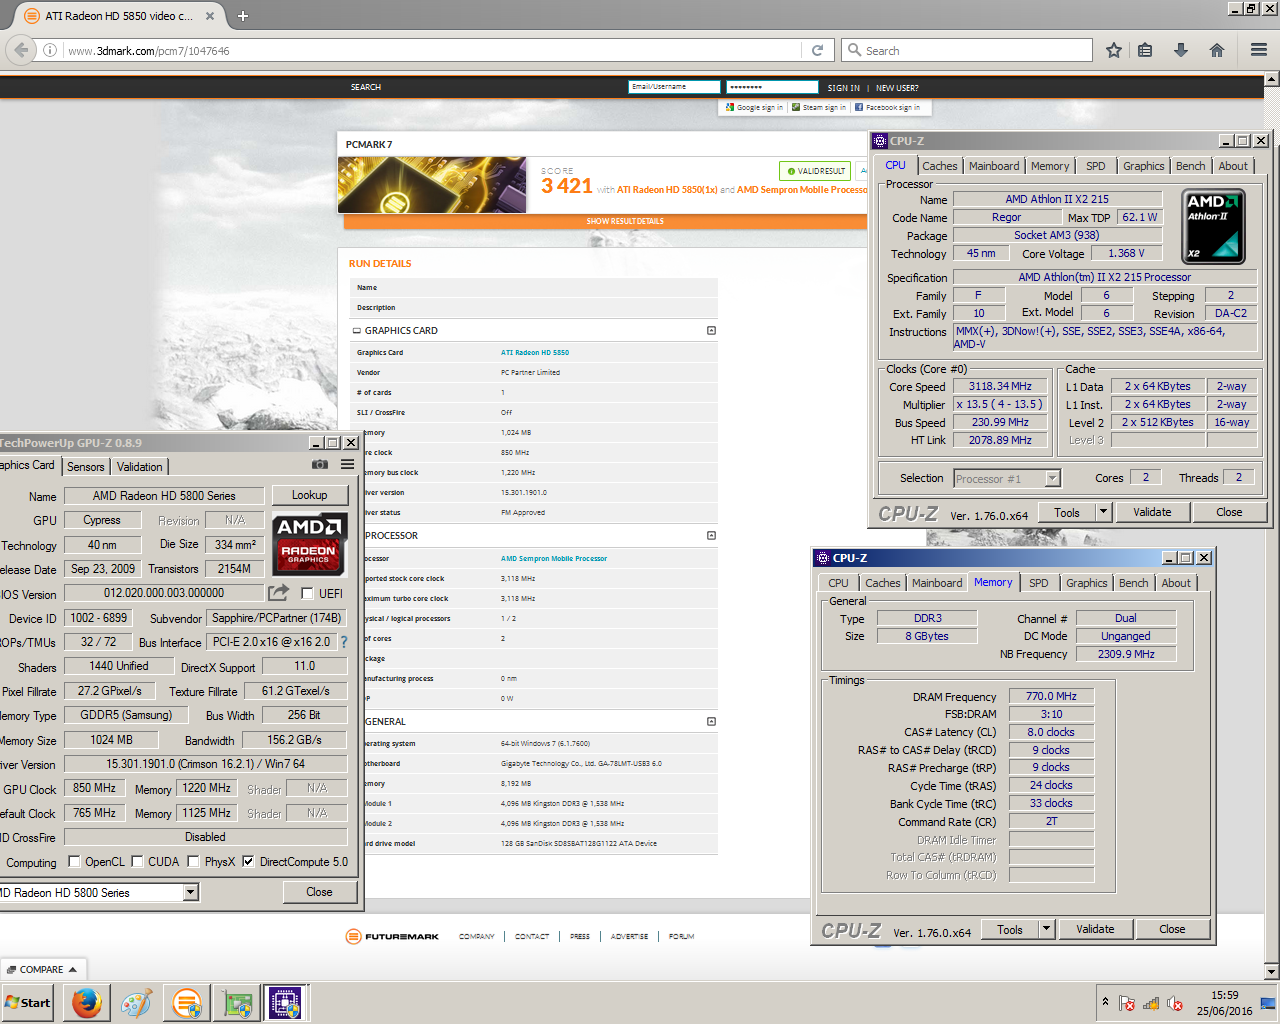Click Close button in GPU-Z window
Viewport: 1280px width, 1024px height.
coord(320,892)
